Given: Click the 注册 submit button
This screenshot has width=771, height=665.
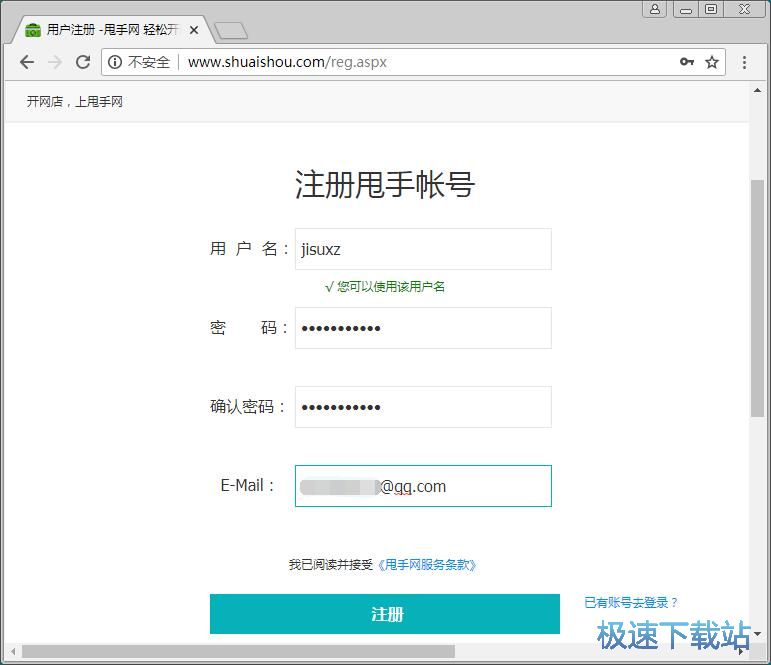Looking at the screenshot, I should point(385,614).
